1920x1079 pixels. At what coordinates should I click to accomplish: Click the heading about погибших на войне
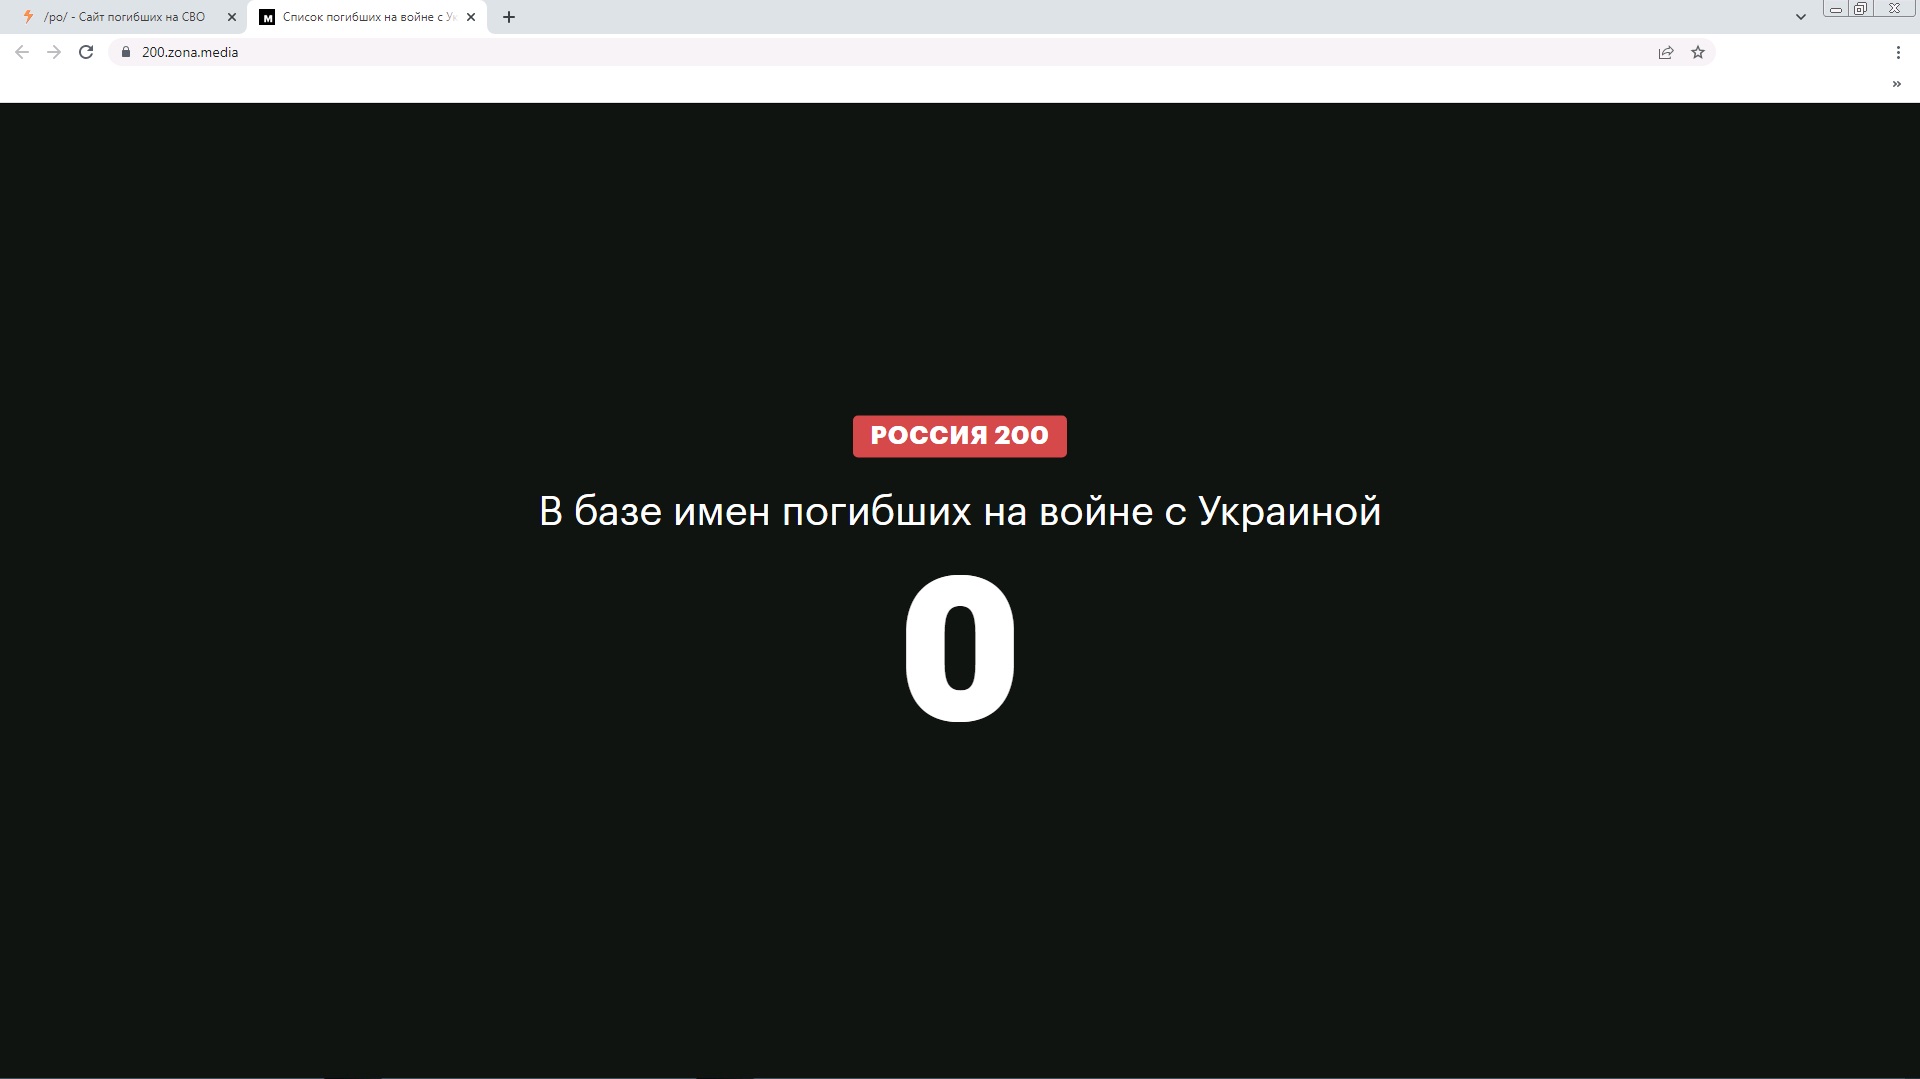(x=960, y=512)
